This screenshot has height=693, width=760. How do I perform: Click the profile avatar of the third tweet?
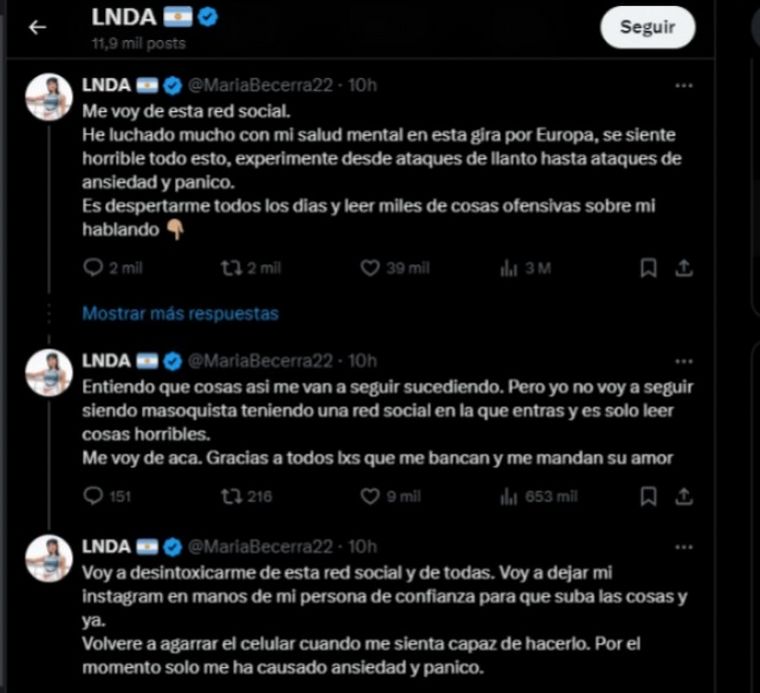click(49, 559)
